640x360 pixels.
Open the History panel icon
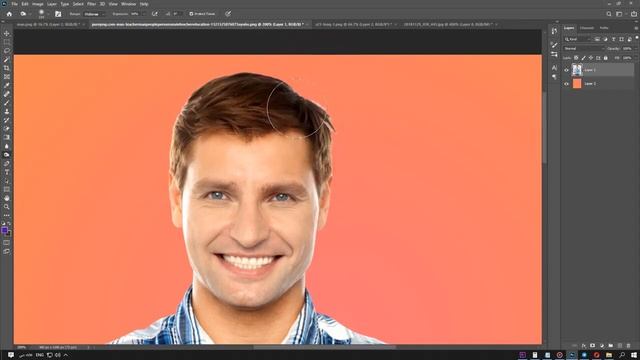(x=554, y=31)
